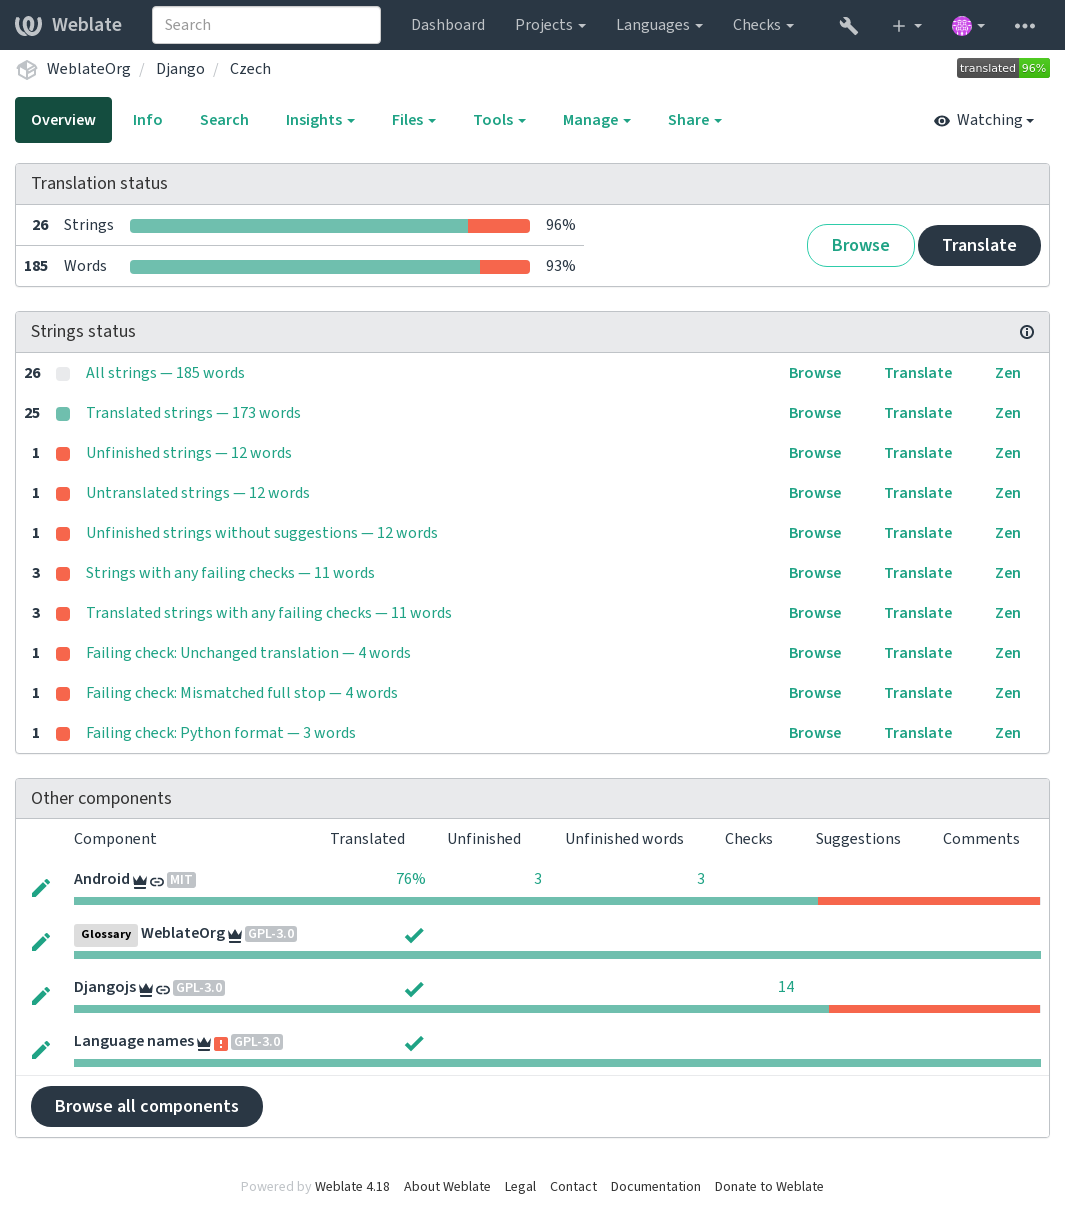Switch to the Search tab
The image size is (1065, 1225).
coord(224,120)
